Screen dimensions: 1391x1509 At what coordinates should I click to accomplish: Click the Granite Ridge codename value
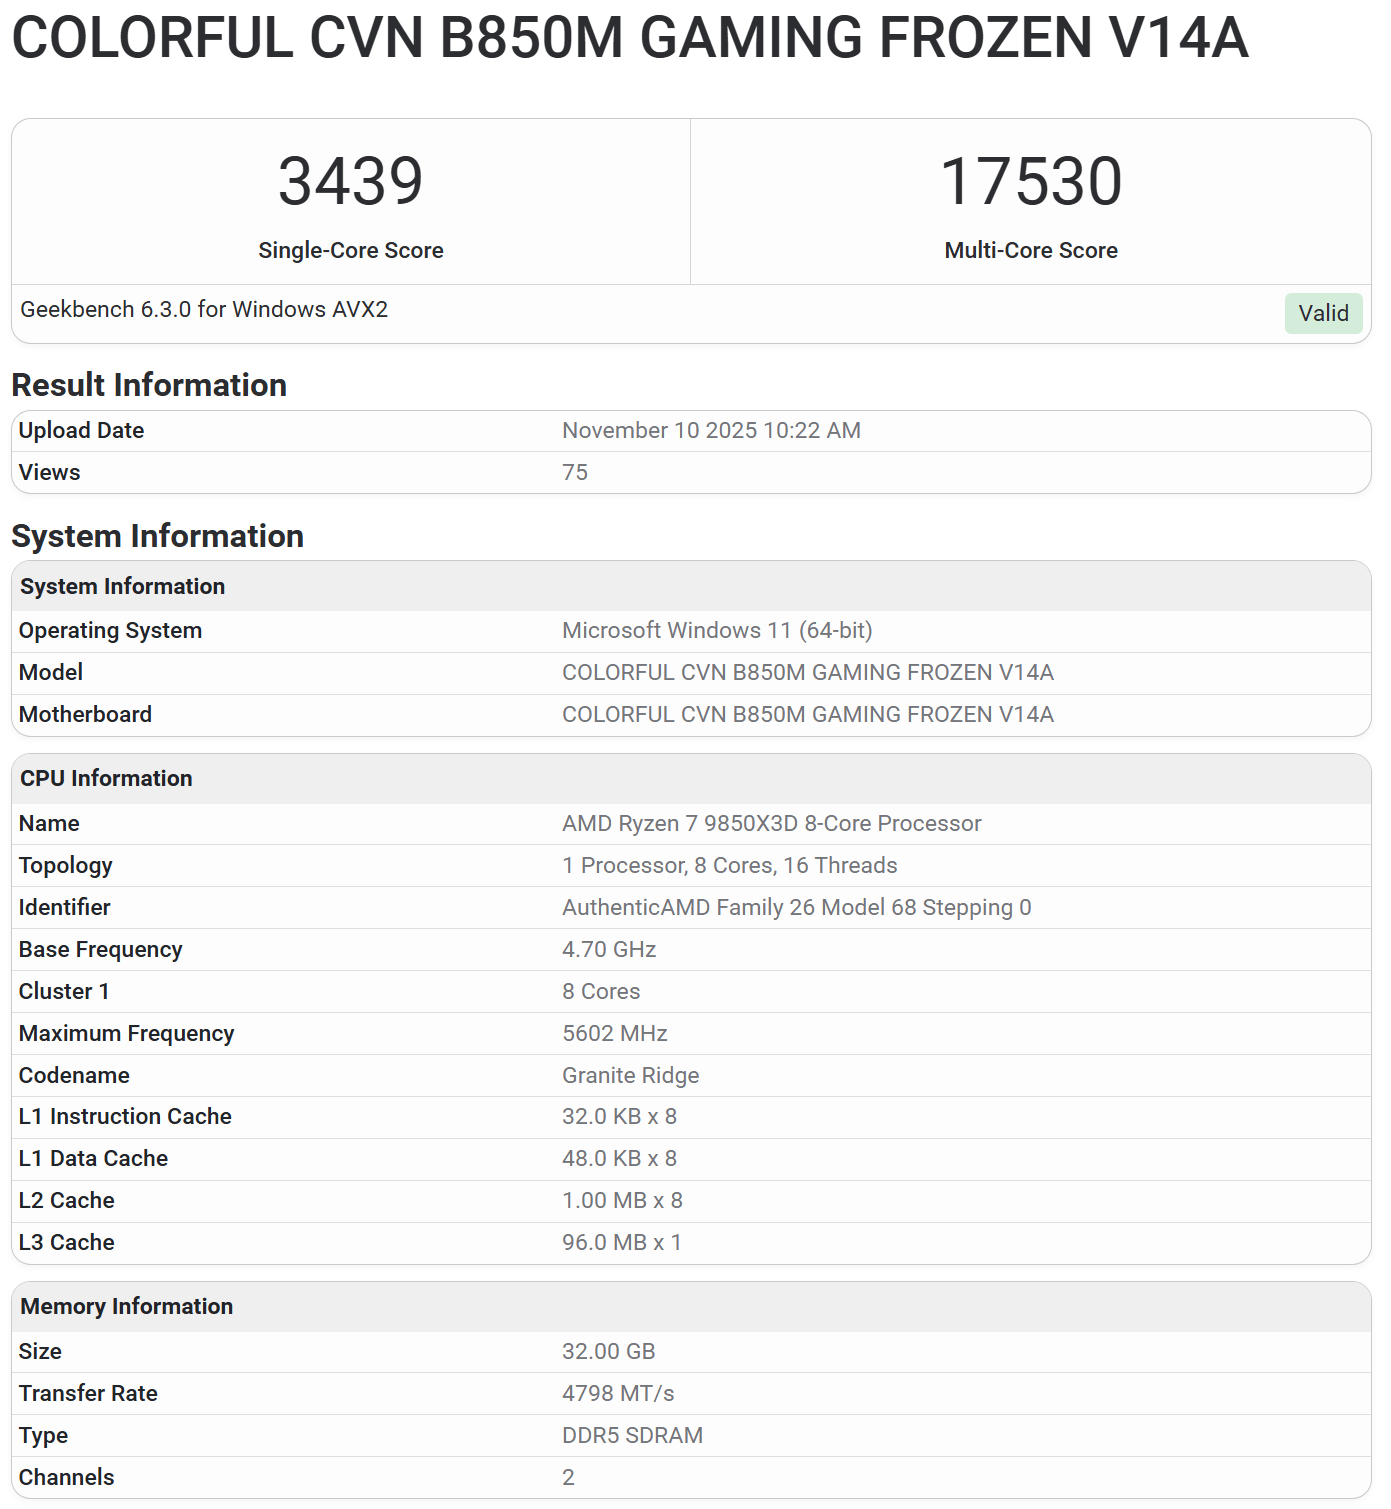[x=630, y=1075]
